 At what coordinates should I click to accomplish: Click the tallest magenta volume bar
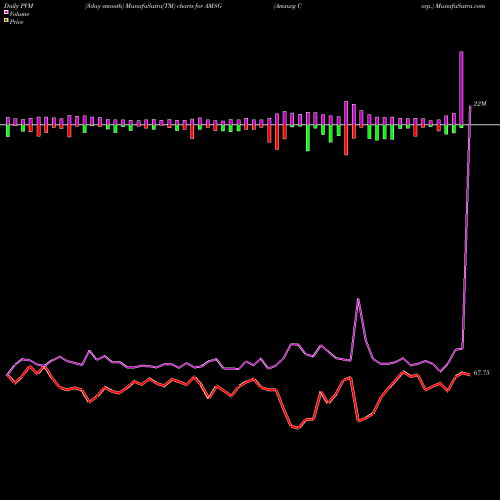[461, 88]
